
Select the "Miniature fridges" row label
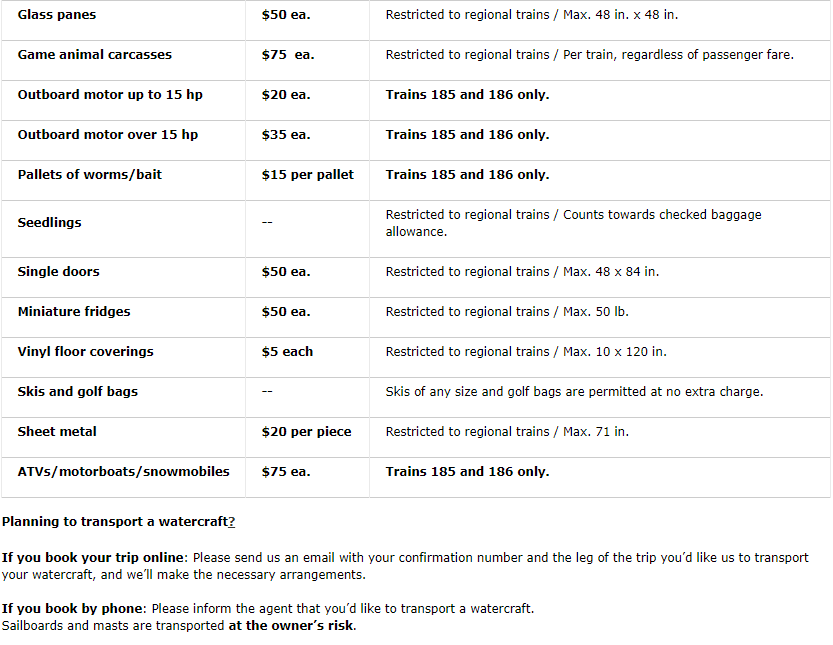(x=74, y=312)
